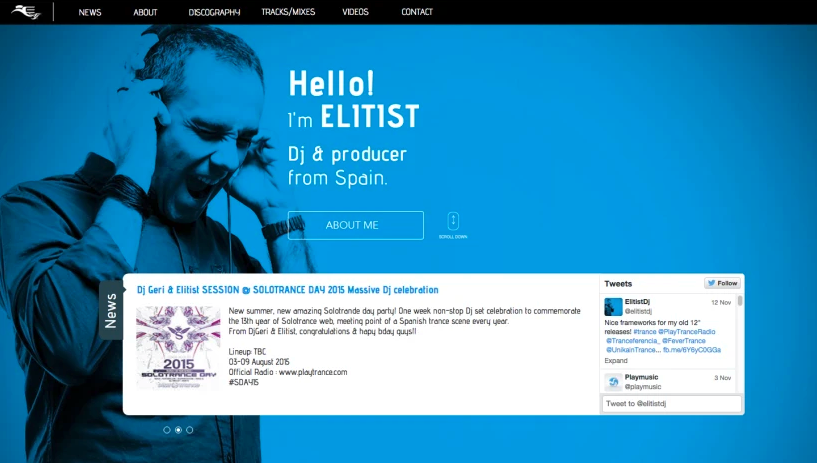Click the Tweet to @elitistdj input field
The width and height of the screenshot is (817, 463).
(672, 404)
